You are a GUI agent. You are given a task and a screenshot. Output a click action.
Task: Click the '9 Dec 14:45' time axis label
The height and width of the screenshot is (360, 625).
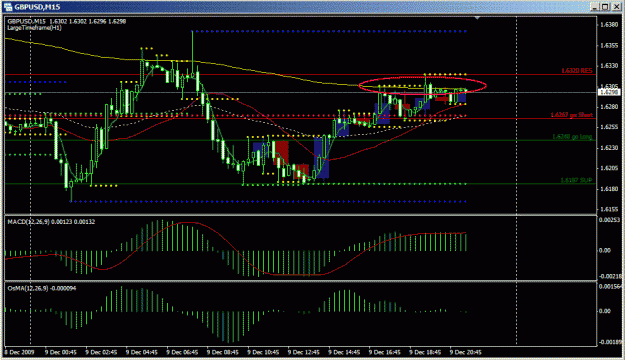pos(344,352)
